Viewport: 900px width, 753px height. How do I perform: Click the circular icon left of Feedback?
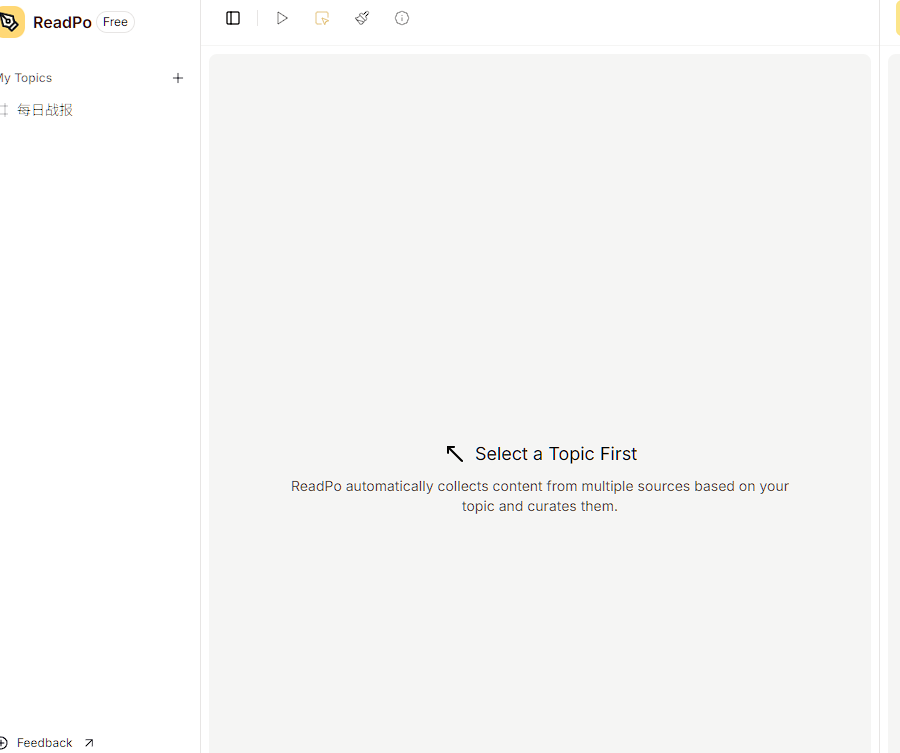(3, 743)
